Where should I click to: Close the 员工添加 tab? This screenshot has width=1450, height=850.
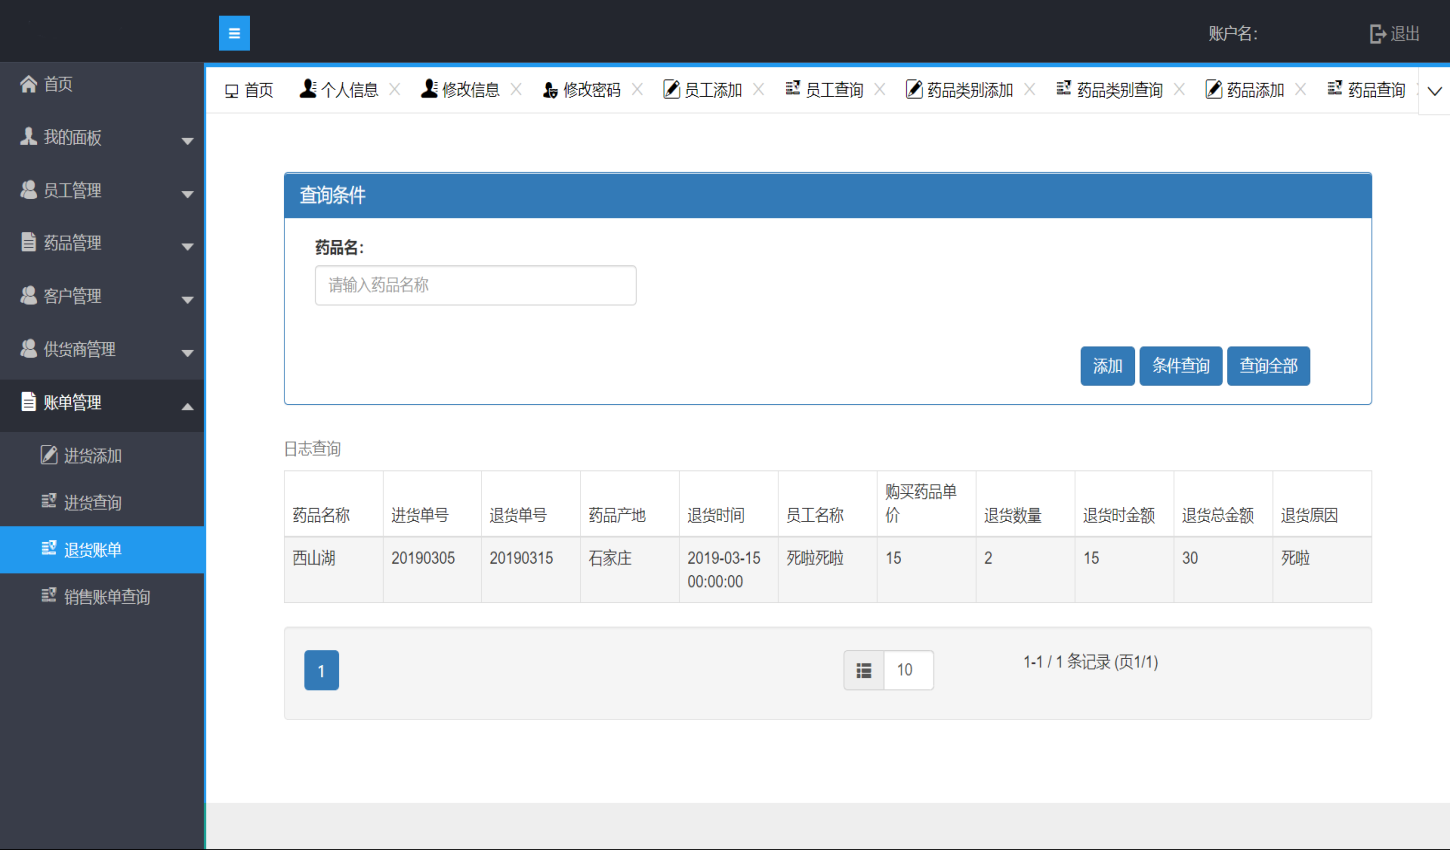coord(759,89)
